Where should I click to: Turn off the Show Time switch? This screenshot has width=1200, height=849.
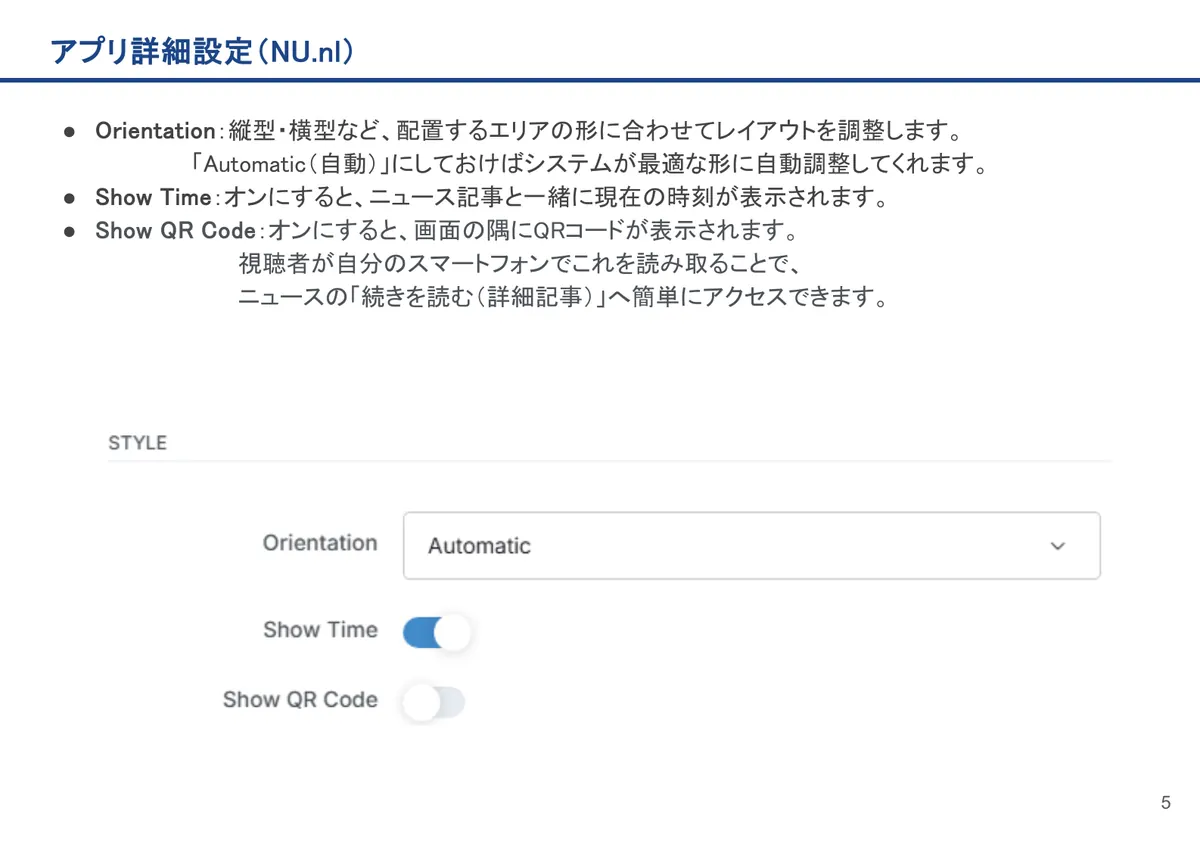point(436,633)
